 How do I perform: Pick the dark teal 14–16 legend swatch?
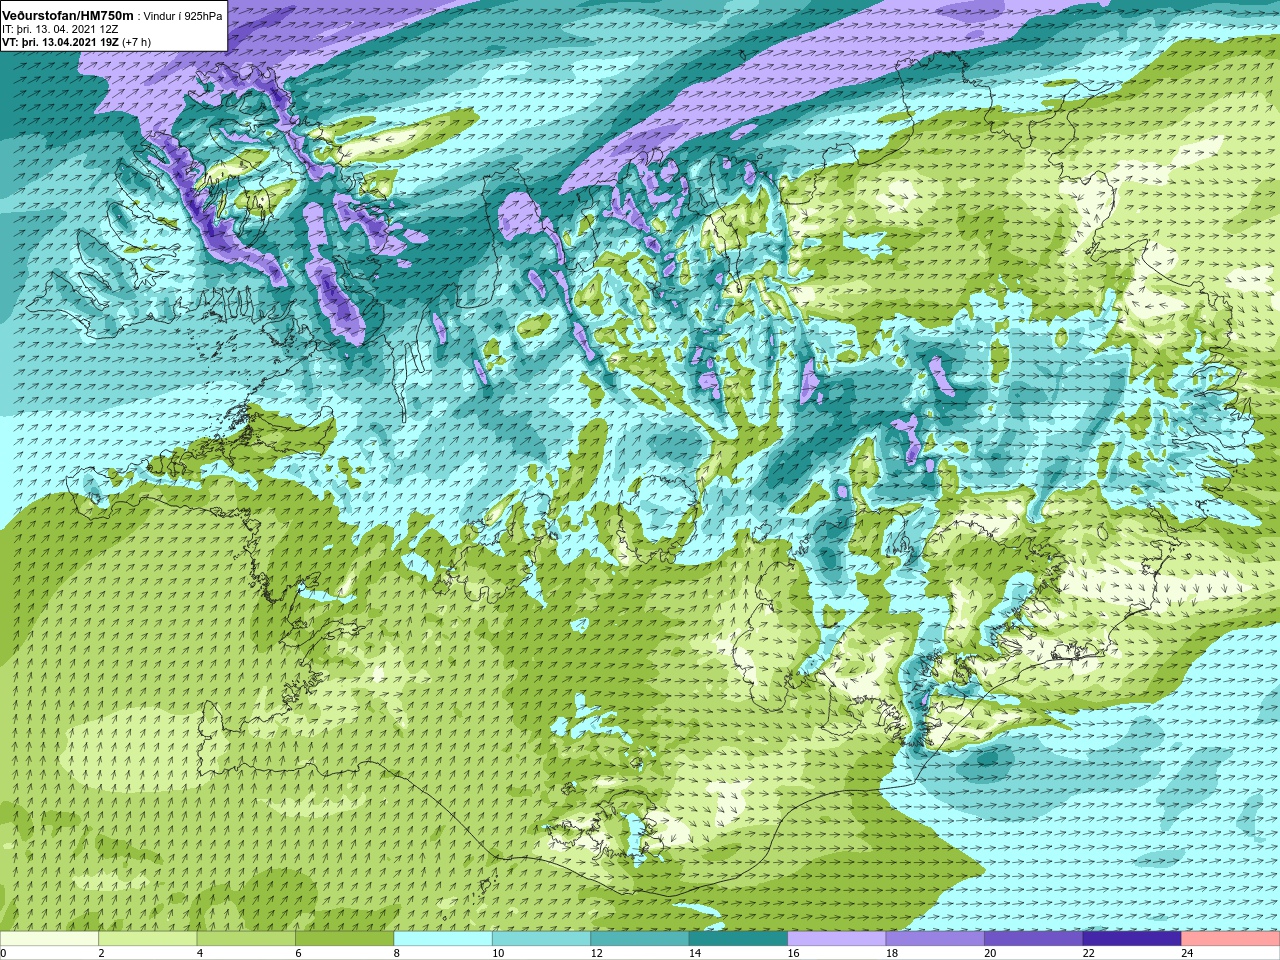pyautogui.click(x=738, y=939)
